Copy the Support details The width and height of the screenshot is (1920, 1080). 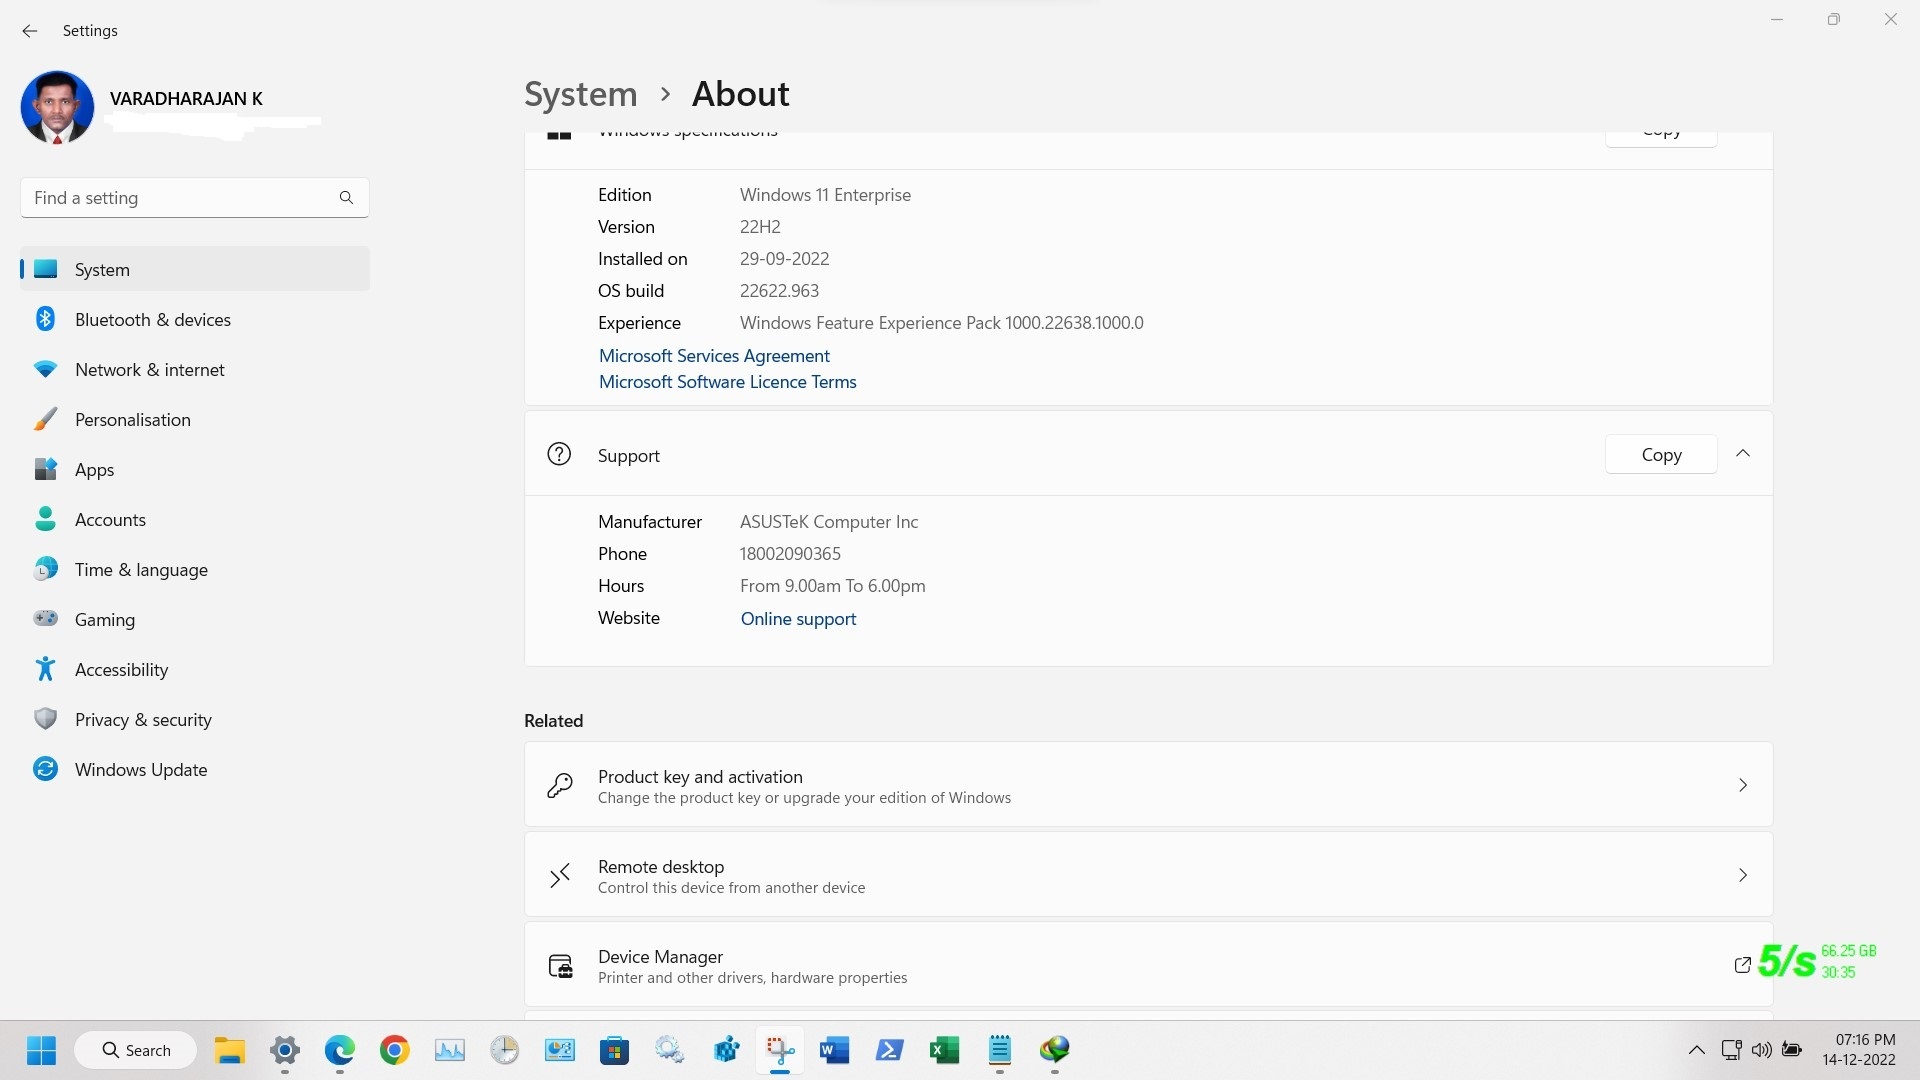tap(1660, 454)
